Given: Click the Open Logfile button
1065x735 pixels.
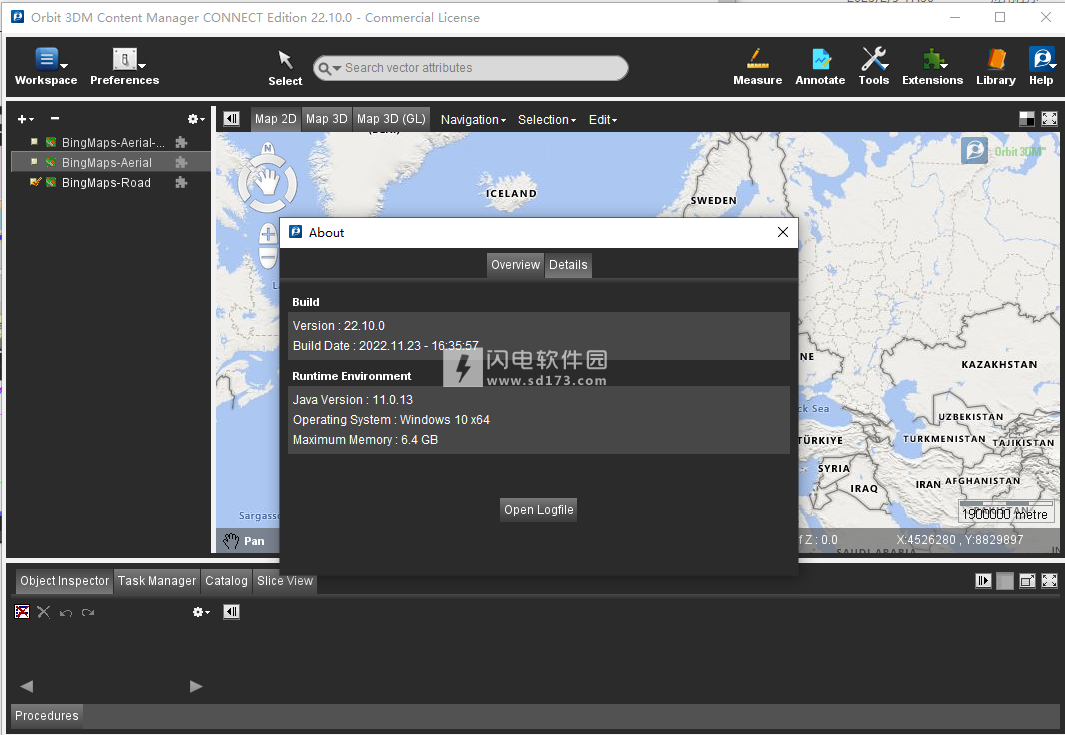Looking at the screenshot, I should pos(539,509).
